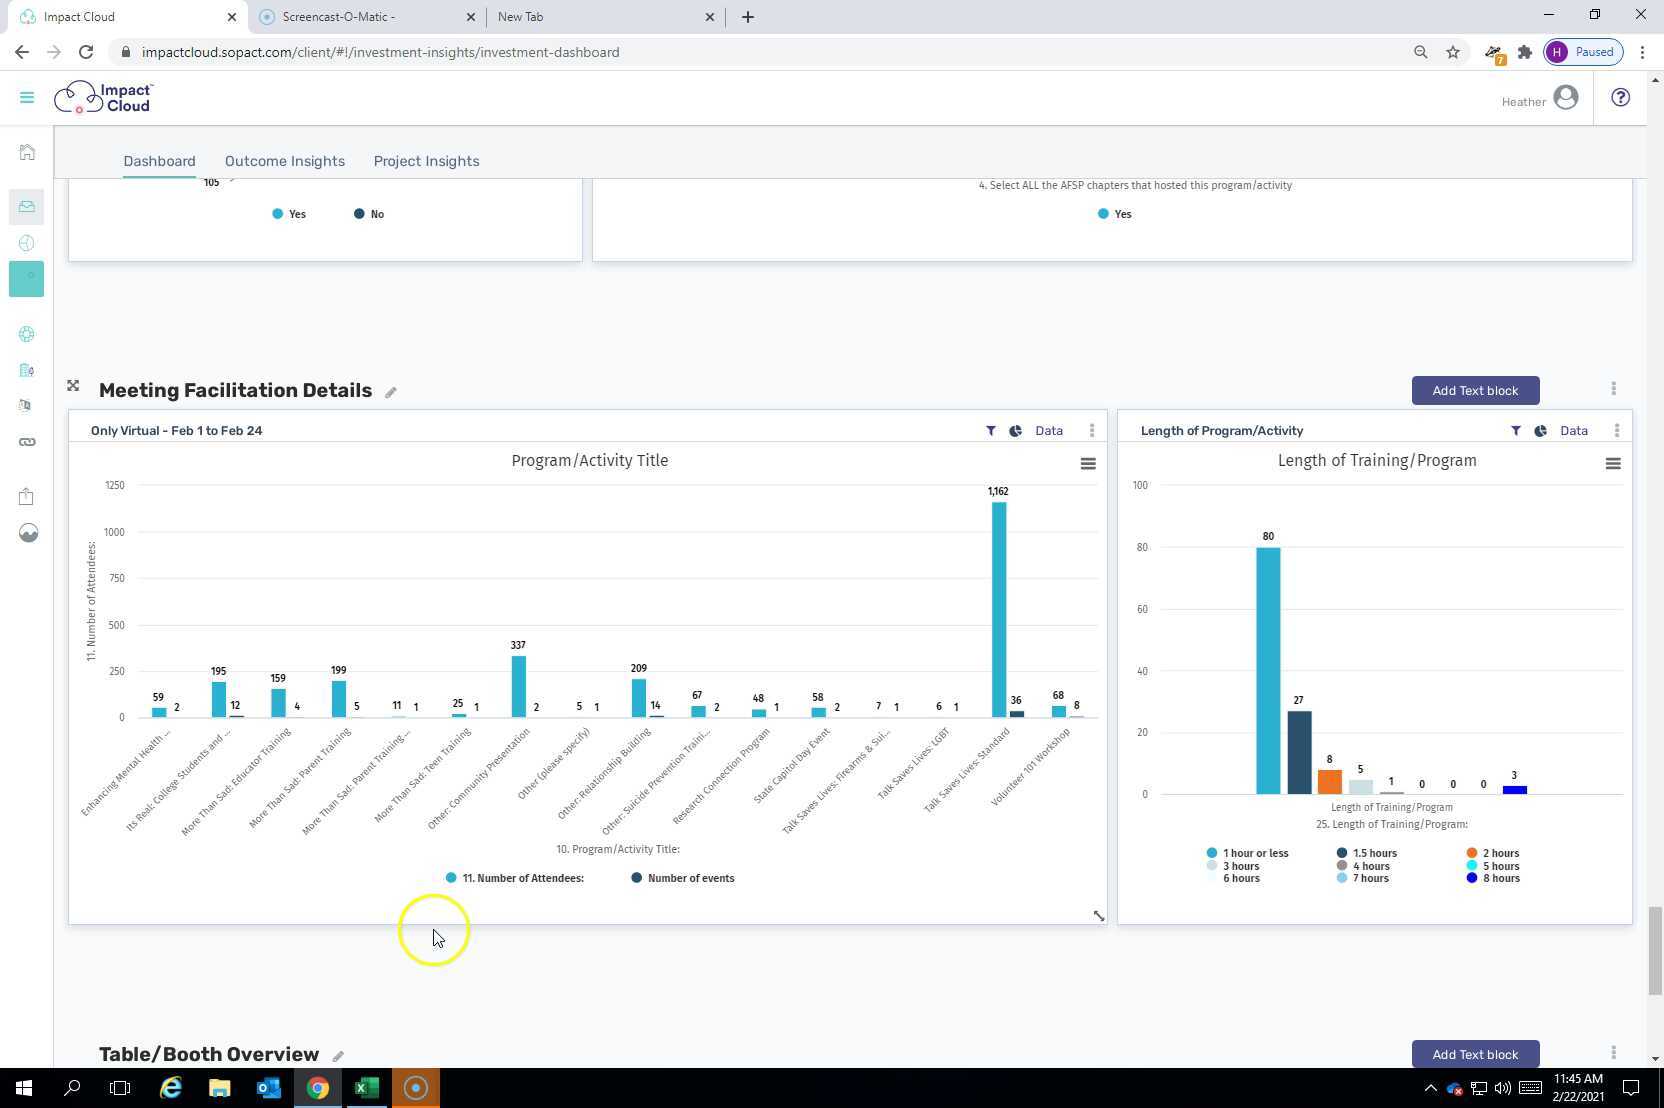
Task: Open filter on Length of Program/Activity chart
Action: point(1516,431)
